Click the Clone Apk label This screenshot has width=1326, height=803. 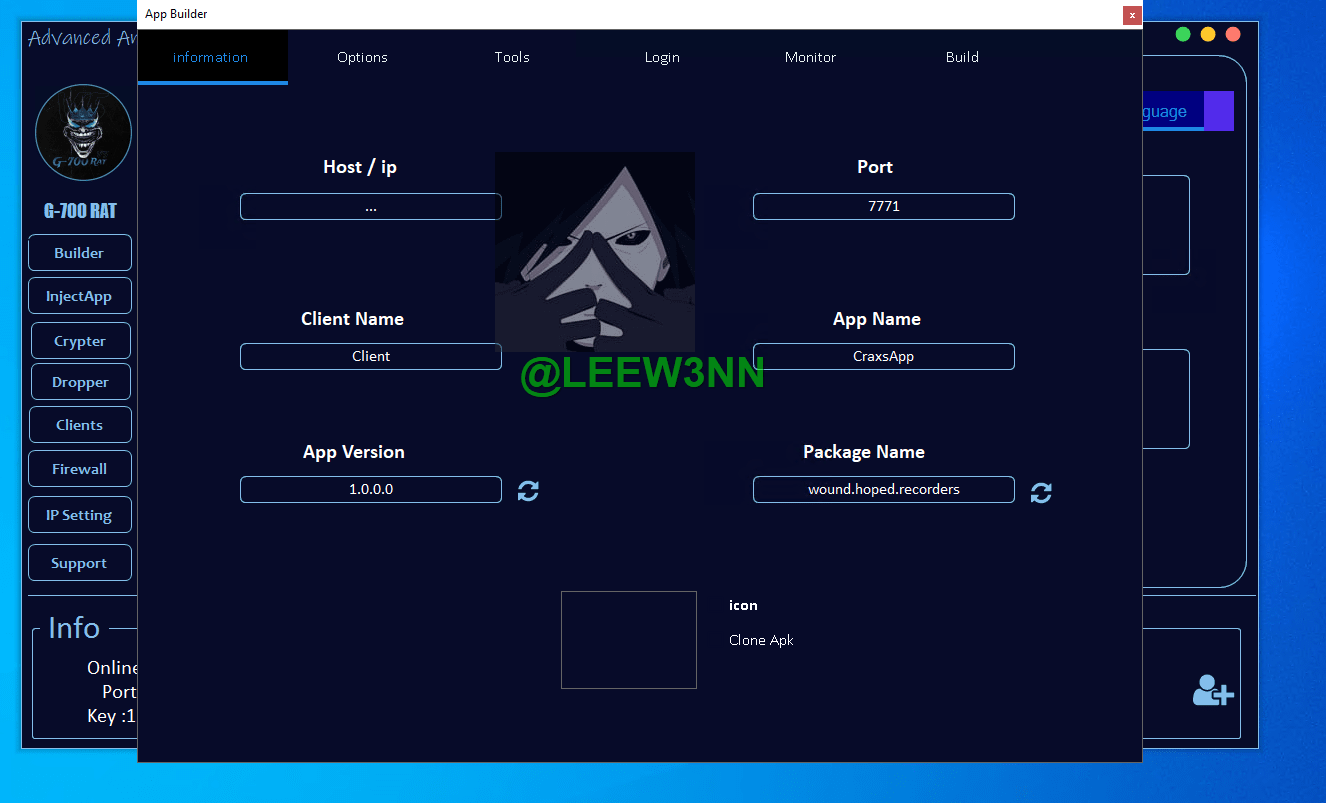pos(761,640)
